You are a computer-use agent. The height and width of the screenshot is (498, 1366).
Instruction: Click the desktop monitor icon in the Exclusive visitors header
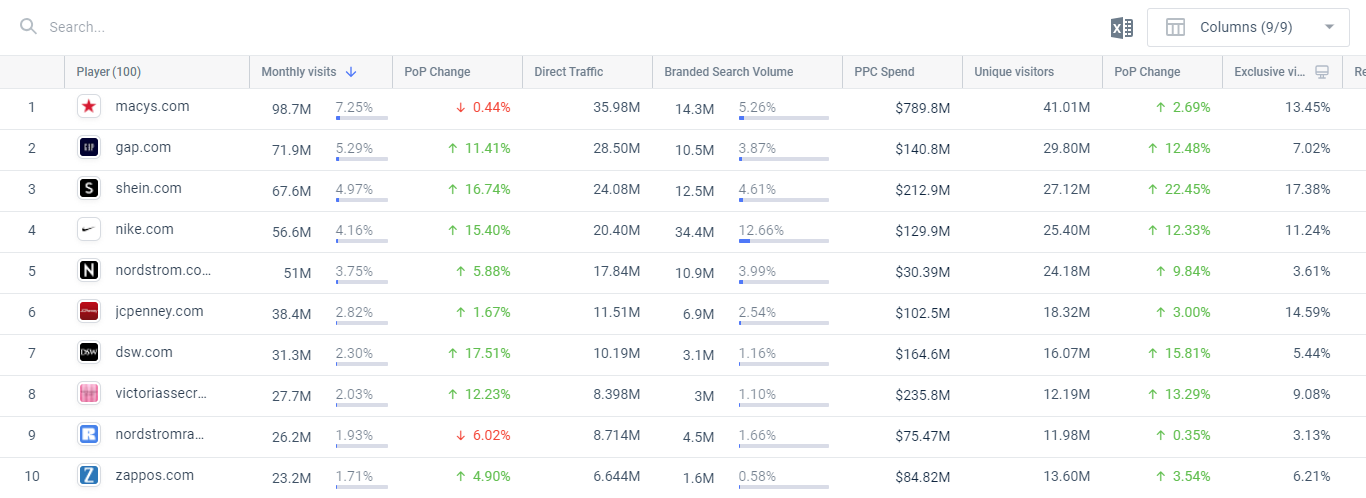click(x=1322, y=72)
